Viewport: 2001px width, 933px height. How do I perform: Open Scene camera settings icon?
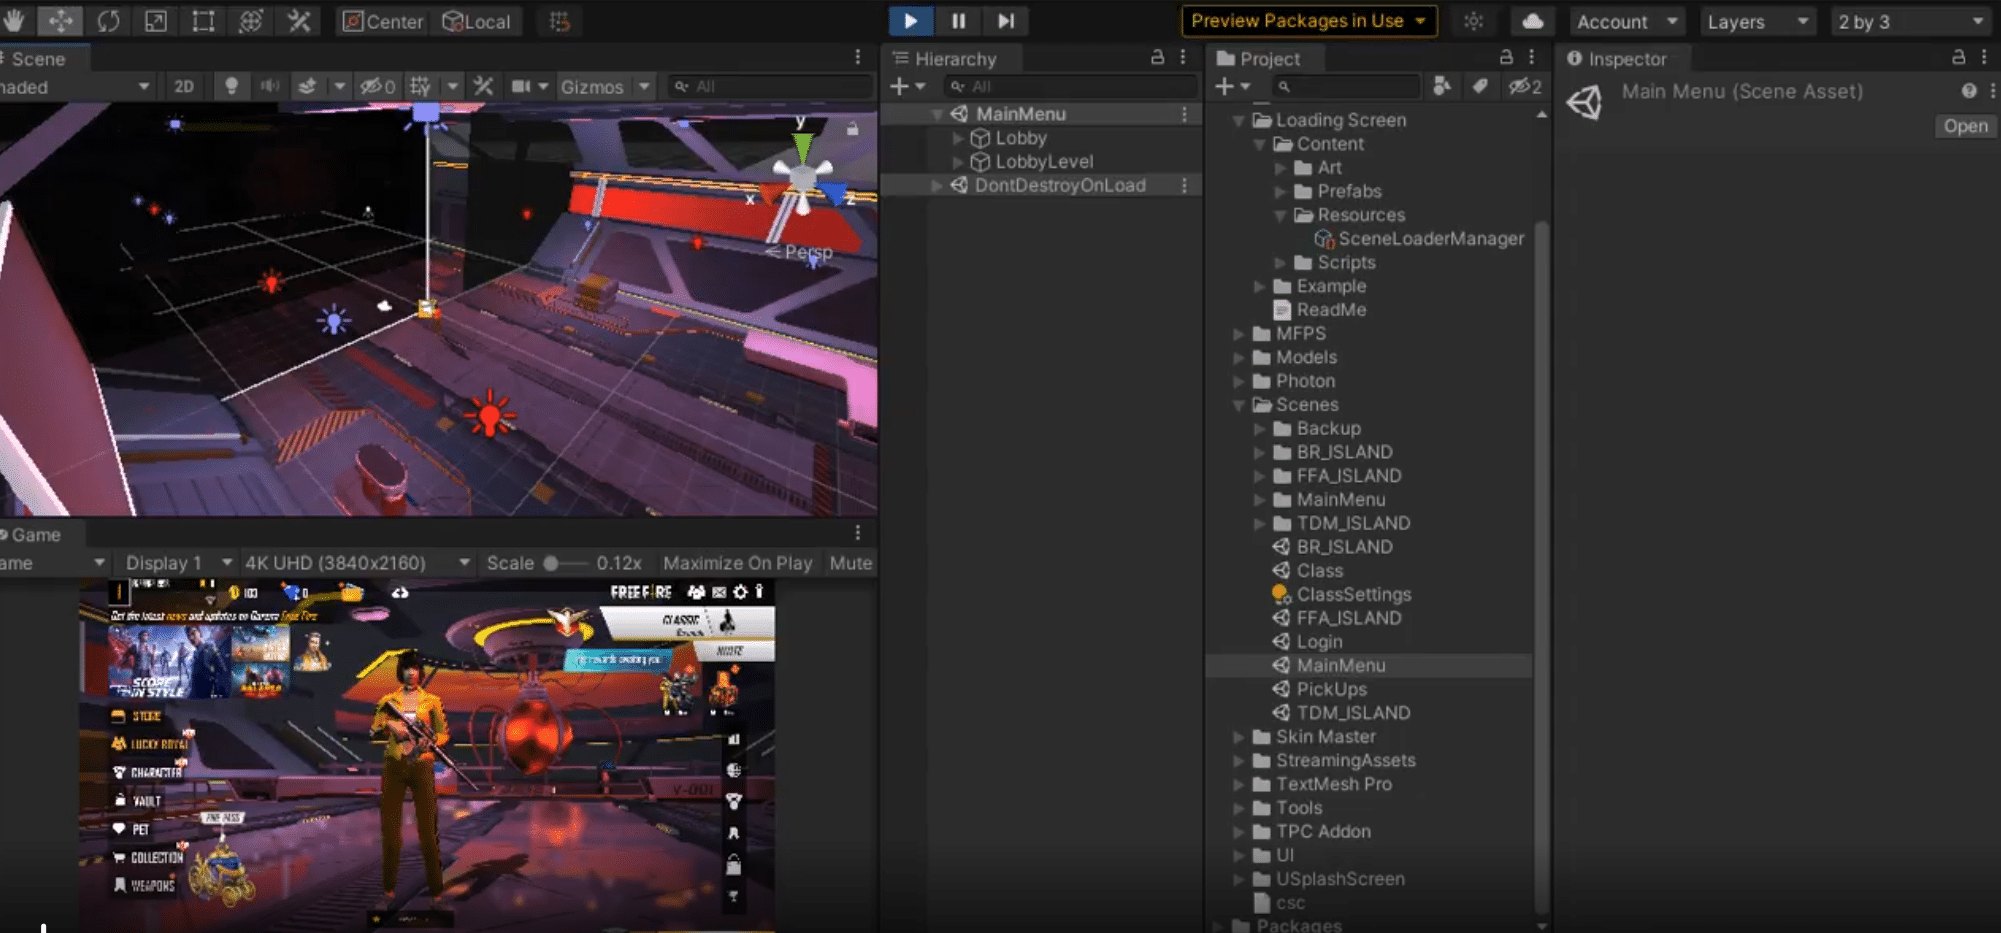tap(521, 87)
